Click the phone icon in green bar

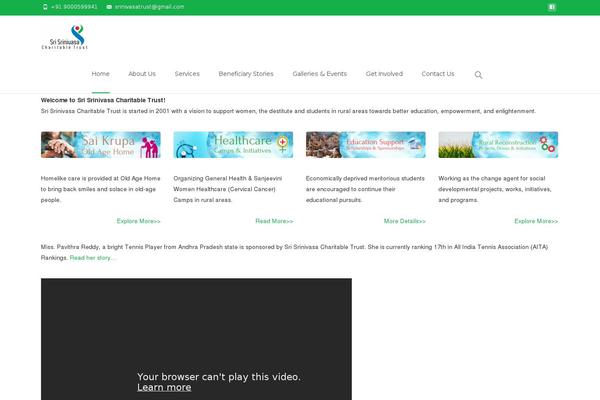pos(45,7)
